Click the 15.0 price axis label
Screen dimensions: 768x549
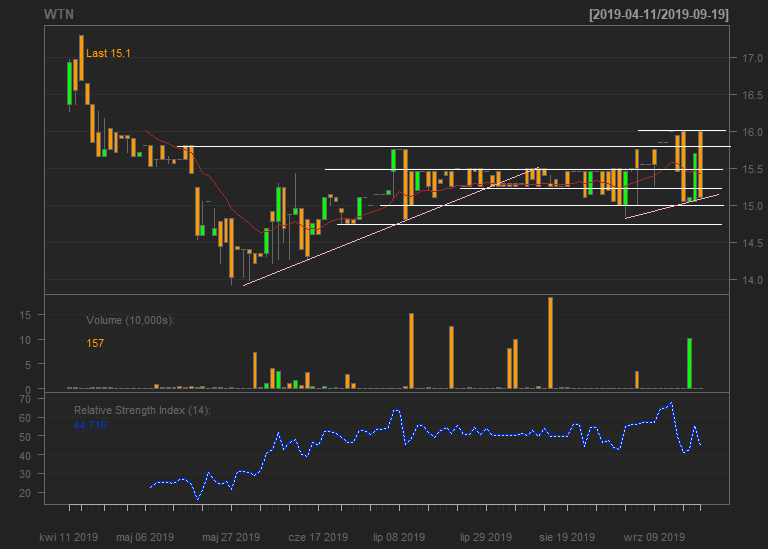coord(752,206)
